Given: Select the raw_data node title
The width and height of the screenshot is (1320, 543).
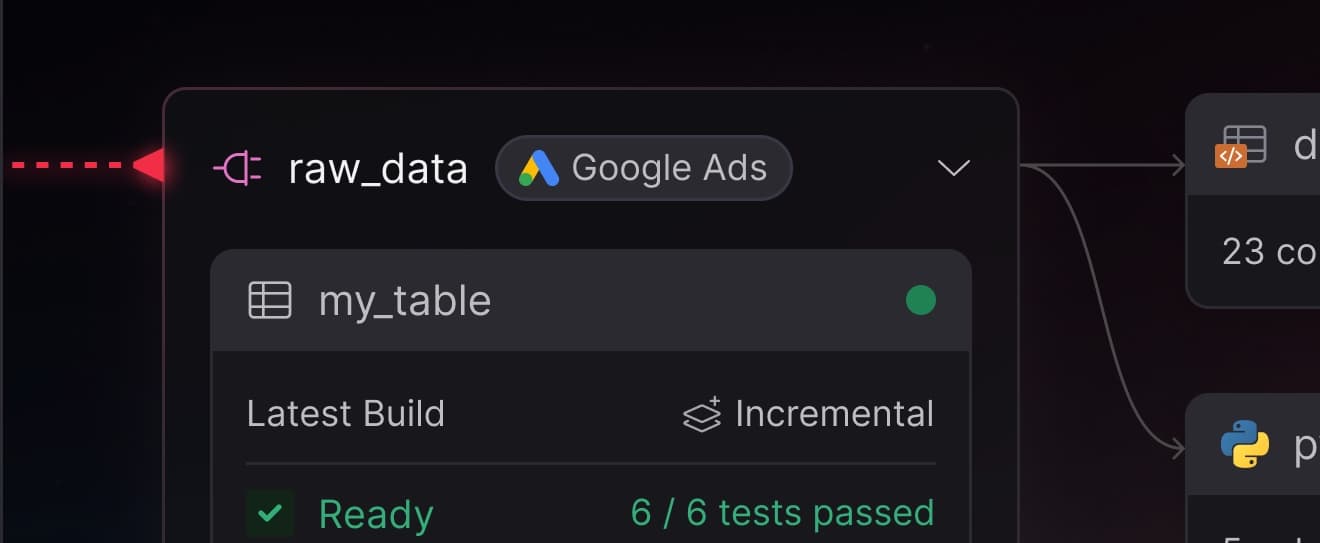Looking at the screenshot, I should click(x=378, y=169).
